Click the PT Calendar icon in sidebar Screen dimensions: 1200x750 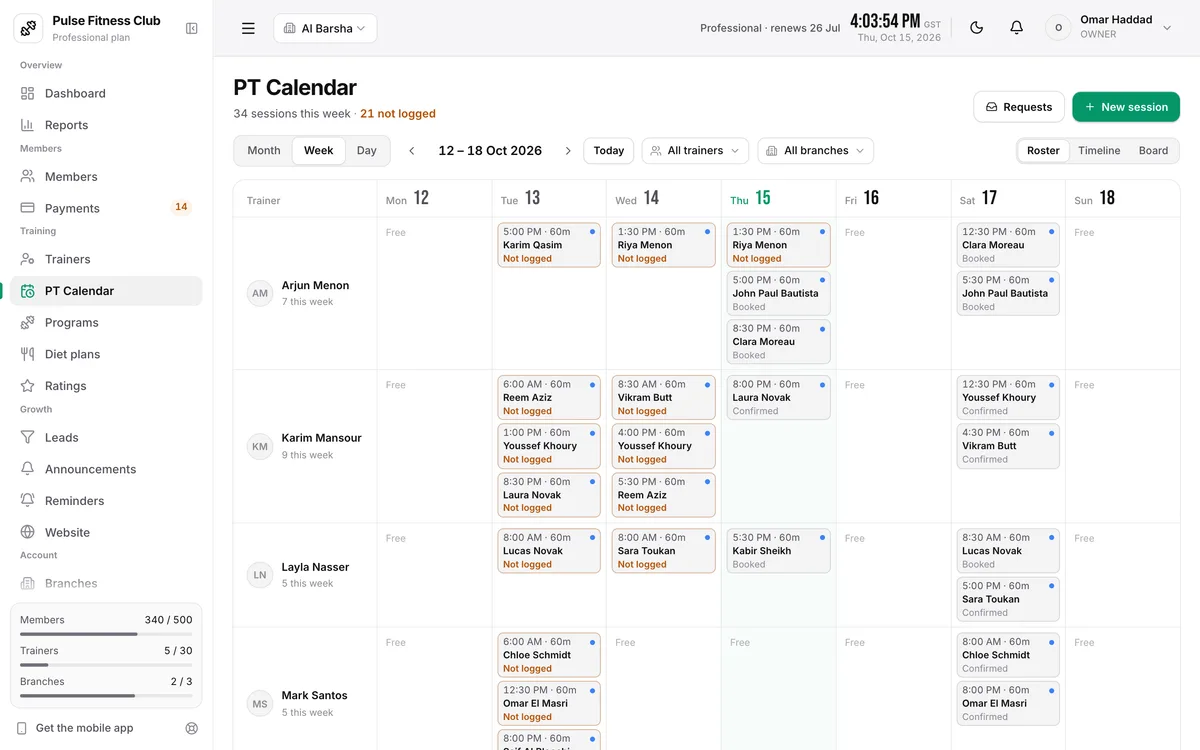(x=28, y=291)
